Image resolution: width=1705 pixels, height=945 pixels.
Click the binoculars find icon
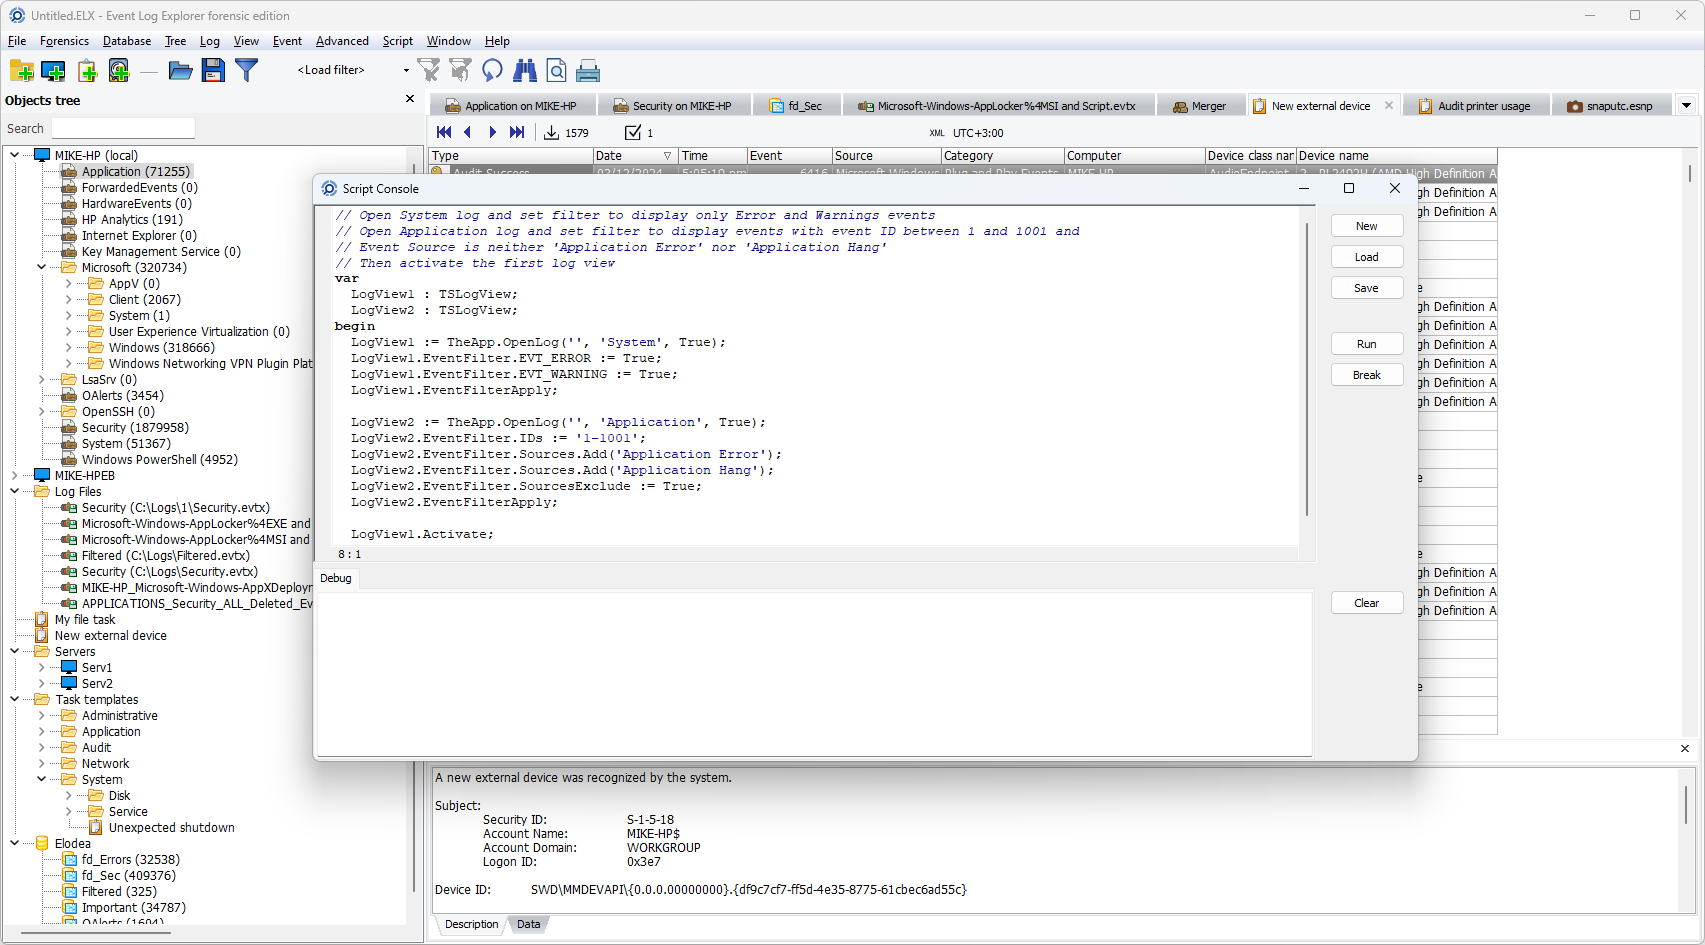(525, 70)
